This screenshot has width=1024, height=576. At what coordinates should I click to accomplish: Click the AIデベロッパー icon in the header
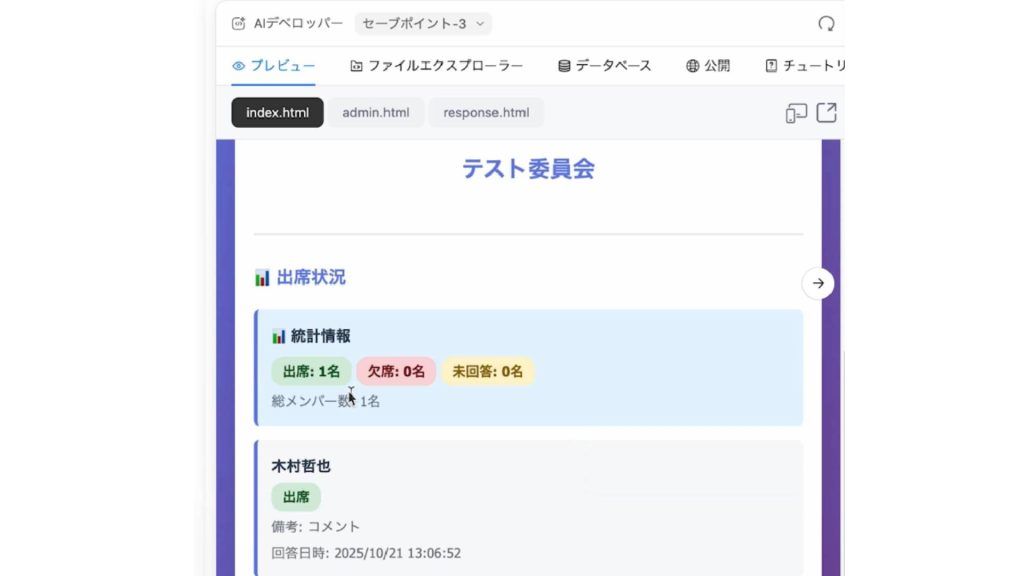[x=238, y=23]
